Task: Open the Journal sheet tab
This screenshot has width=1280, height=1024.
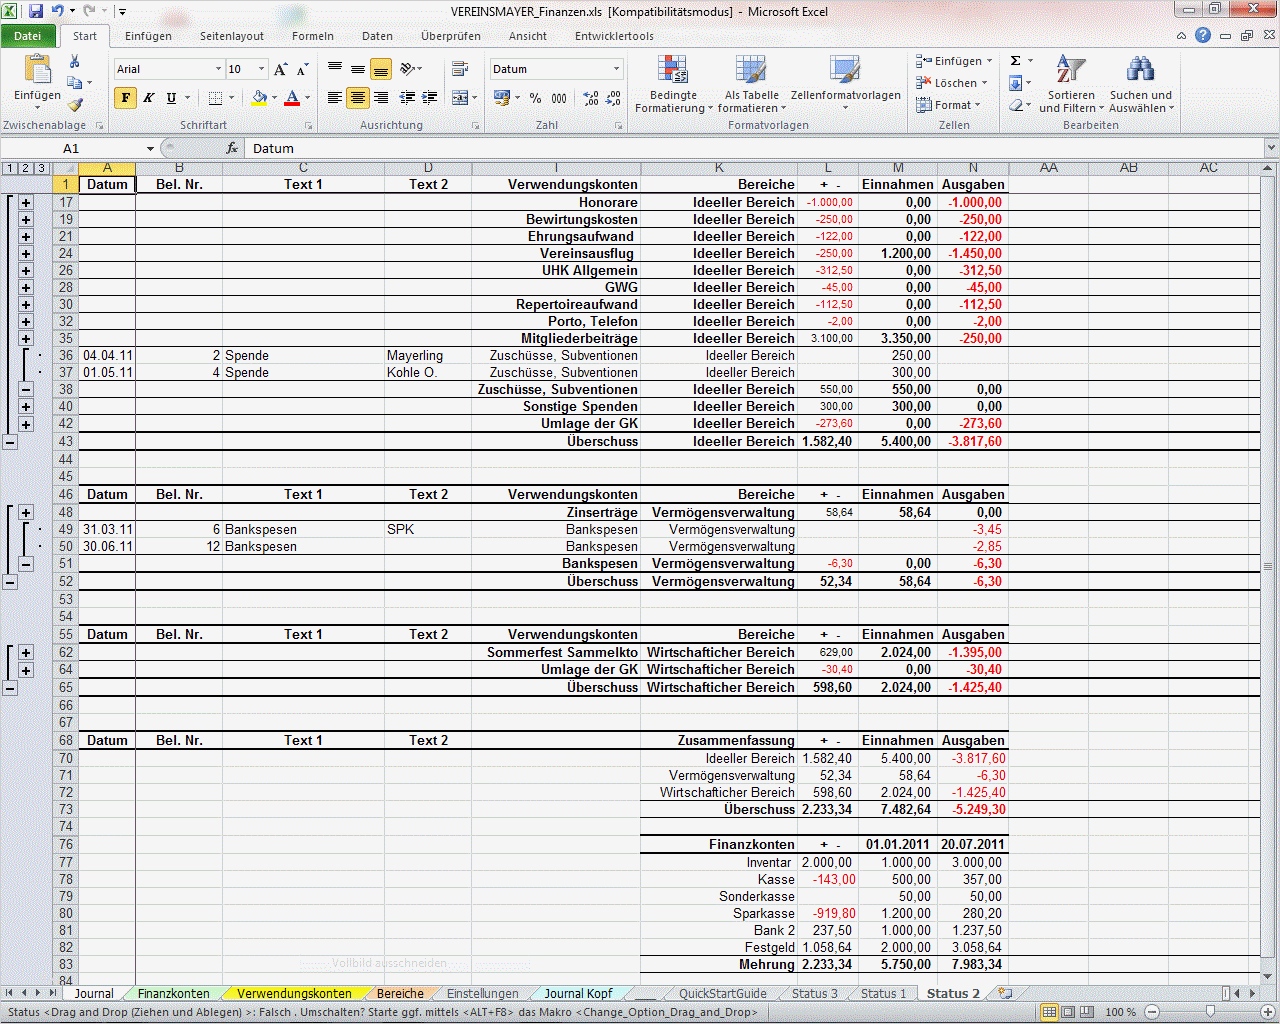Action: pyautogui.click(x=93, y=993)
